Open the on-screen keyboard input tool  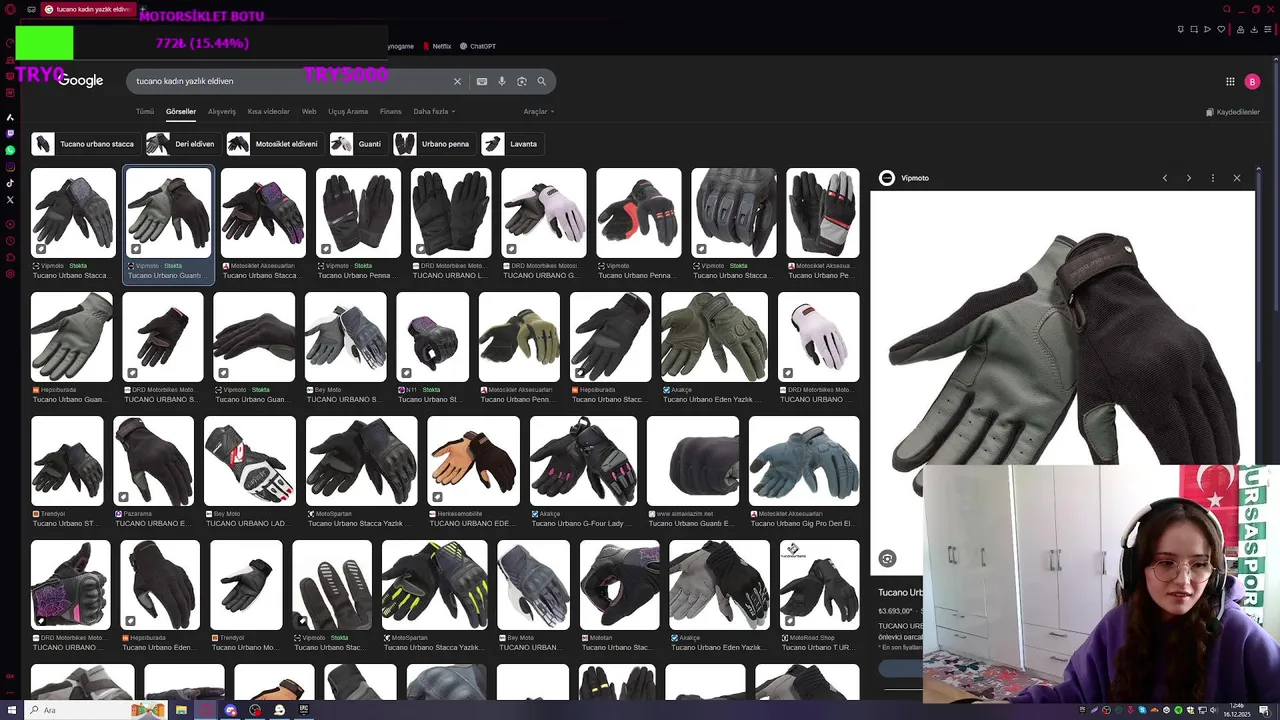pos(482,81)
